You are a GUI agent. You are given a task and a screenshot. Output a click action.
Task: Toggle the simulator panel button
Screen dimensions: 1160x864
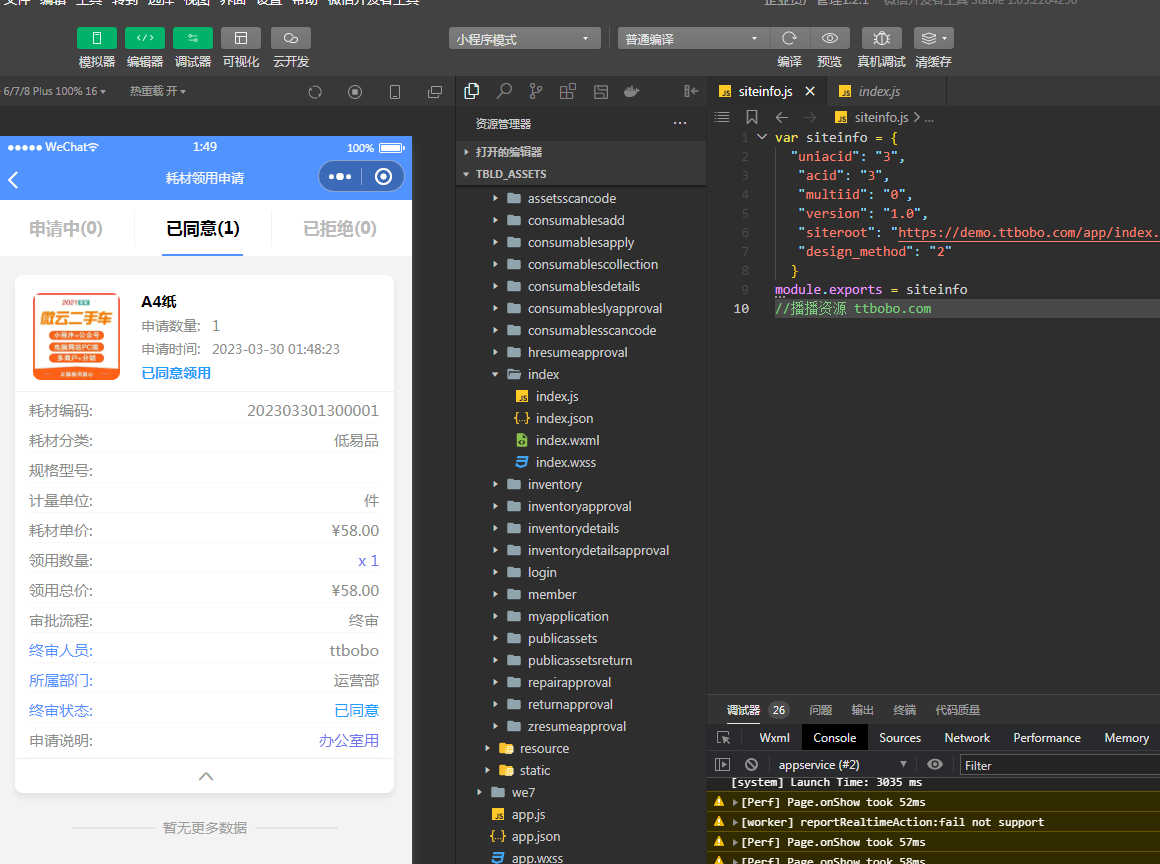[97, 38]
